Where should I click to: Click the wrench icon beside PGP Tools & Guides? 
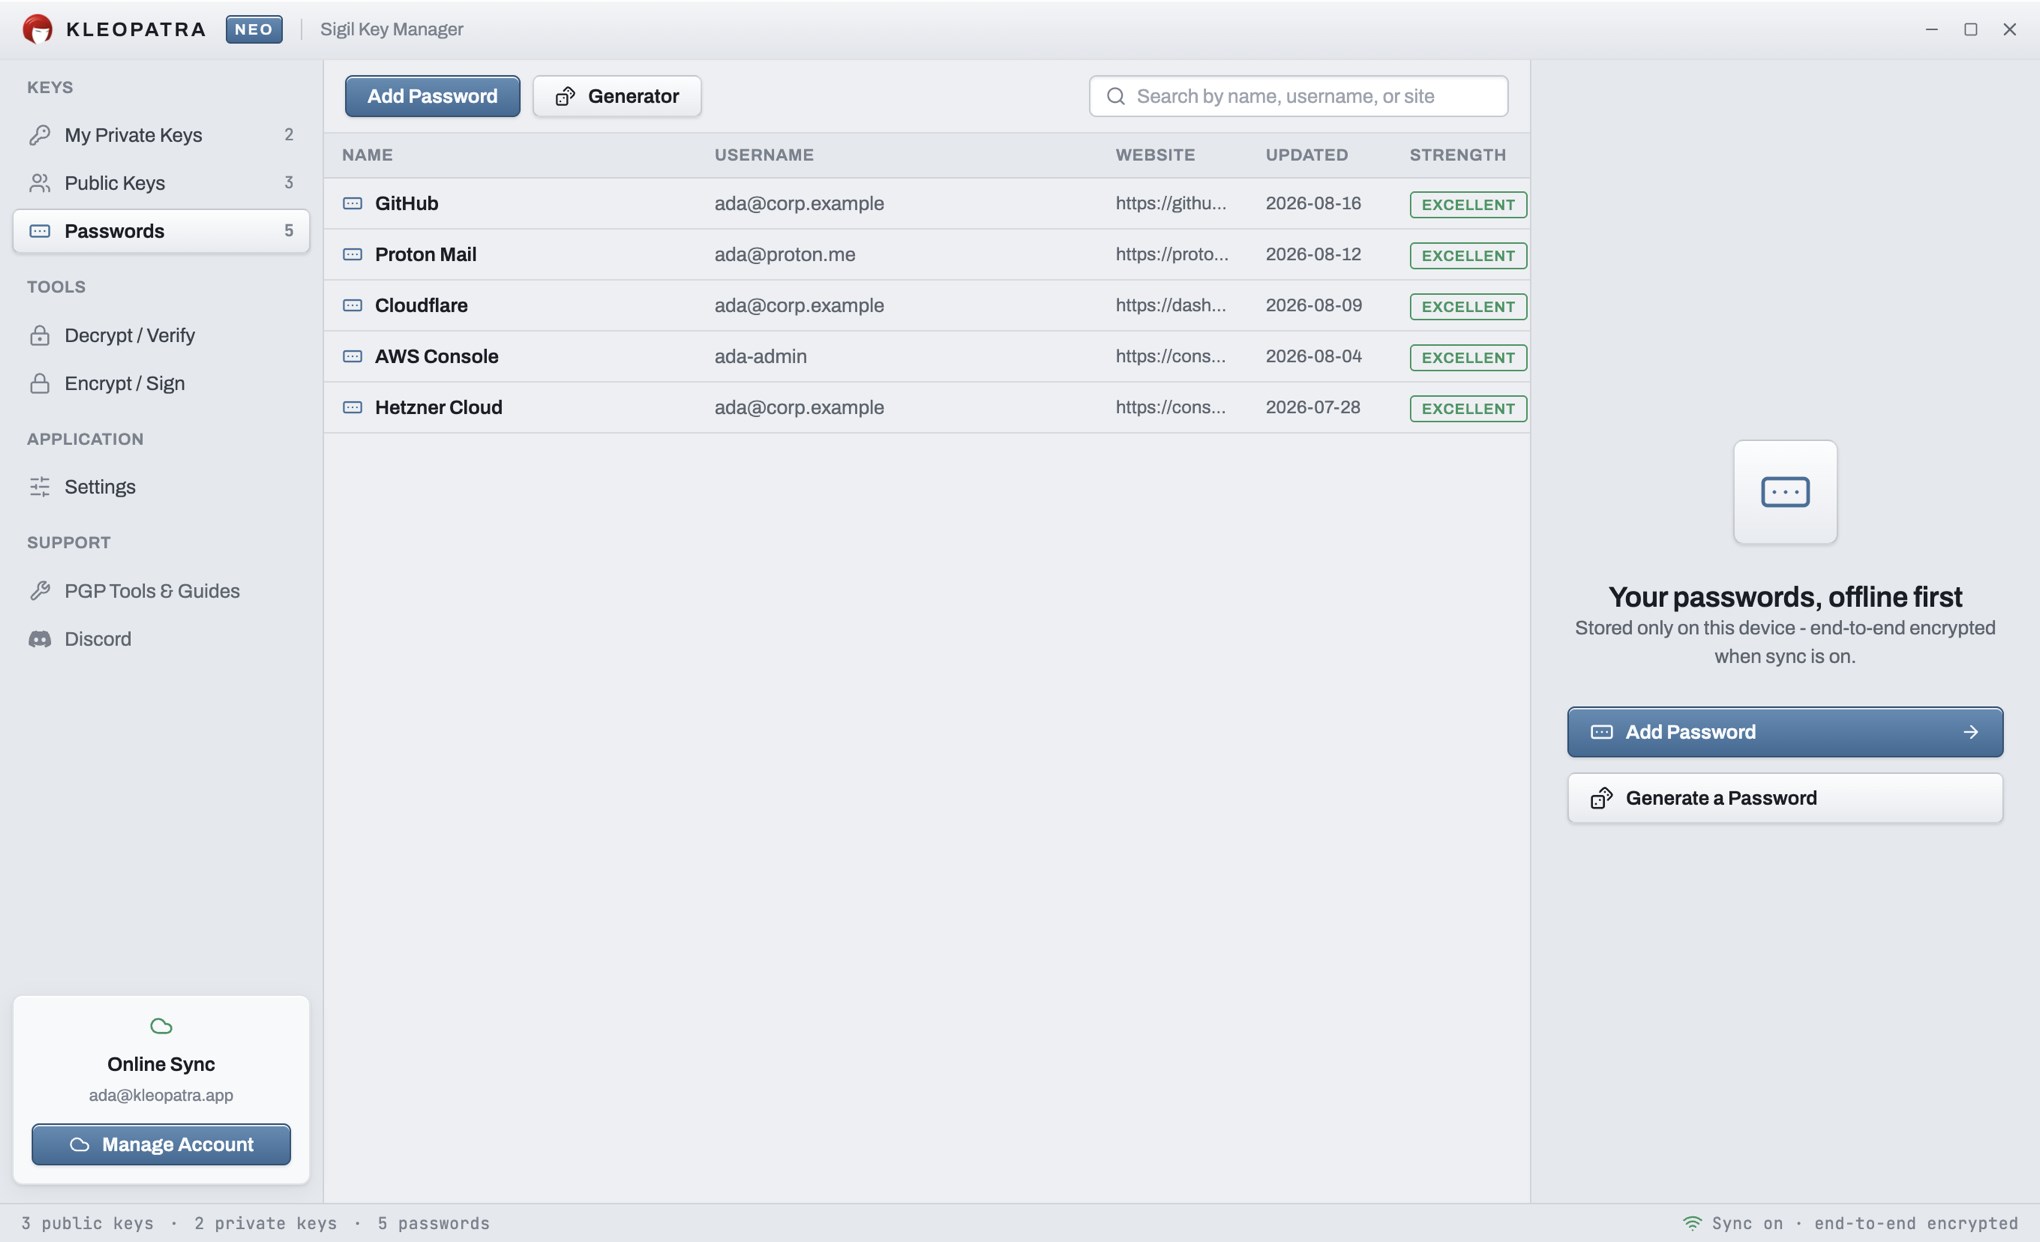40,591
